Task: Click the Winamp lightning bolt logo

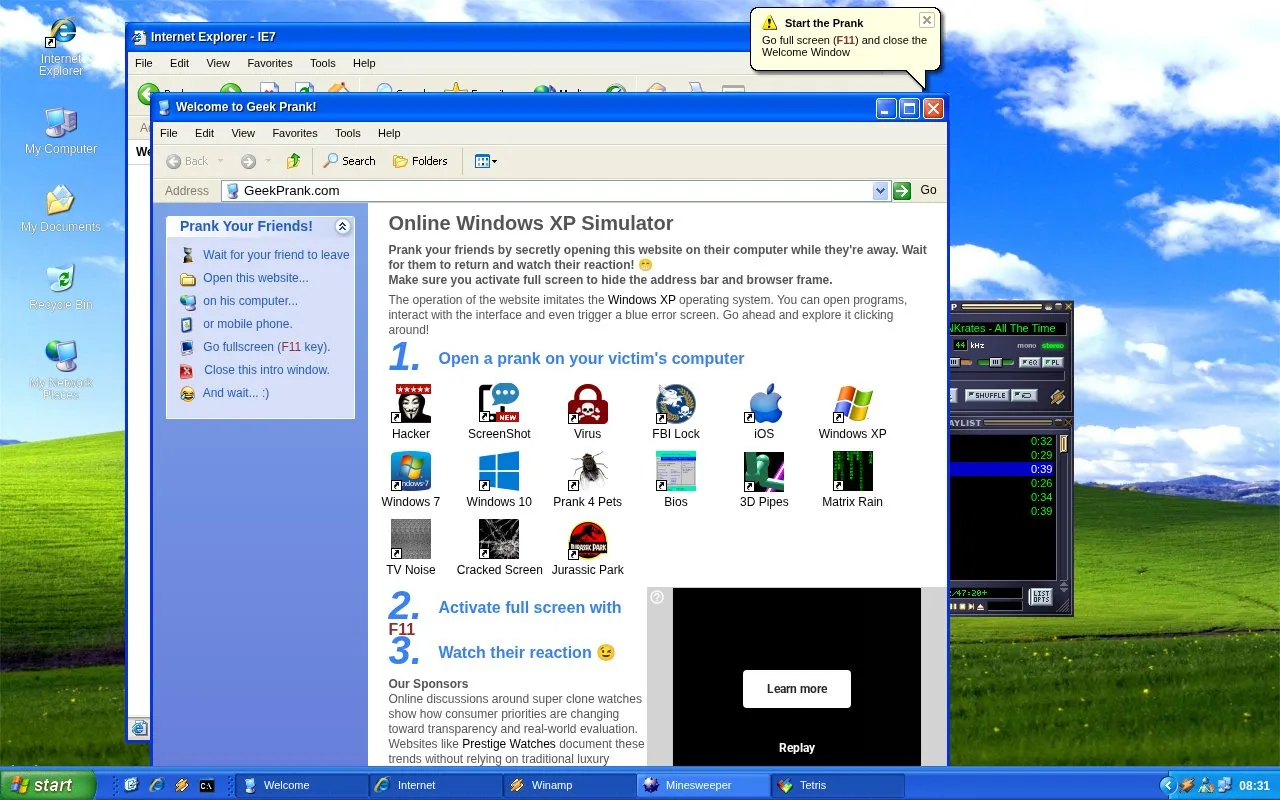Action: click(1057, 396)
